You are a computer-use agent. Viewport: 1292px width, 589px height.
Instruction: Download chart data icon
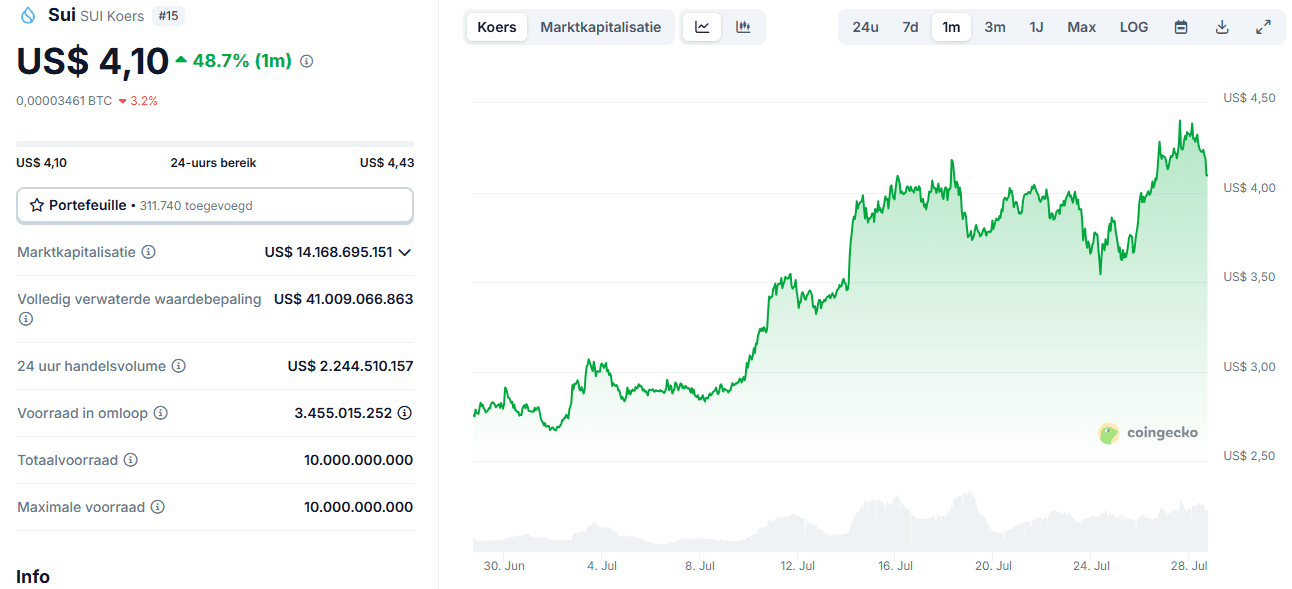click(x=1222, y=27)
